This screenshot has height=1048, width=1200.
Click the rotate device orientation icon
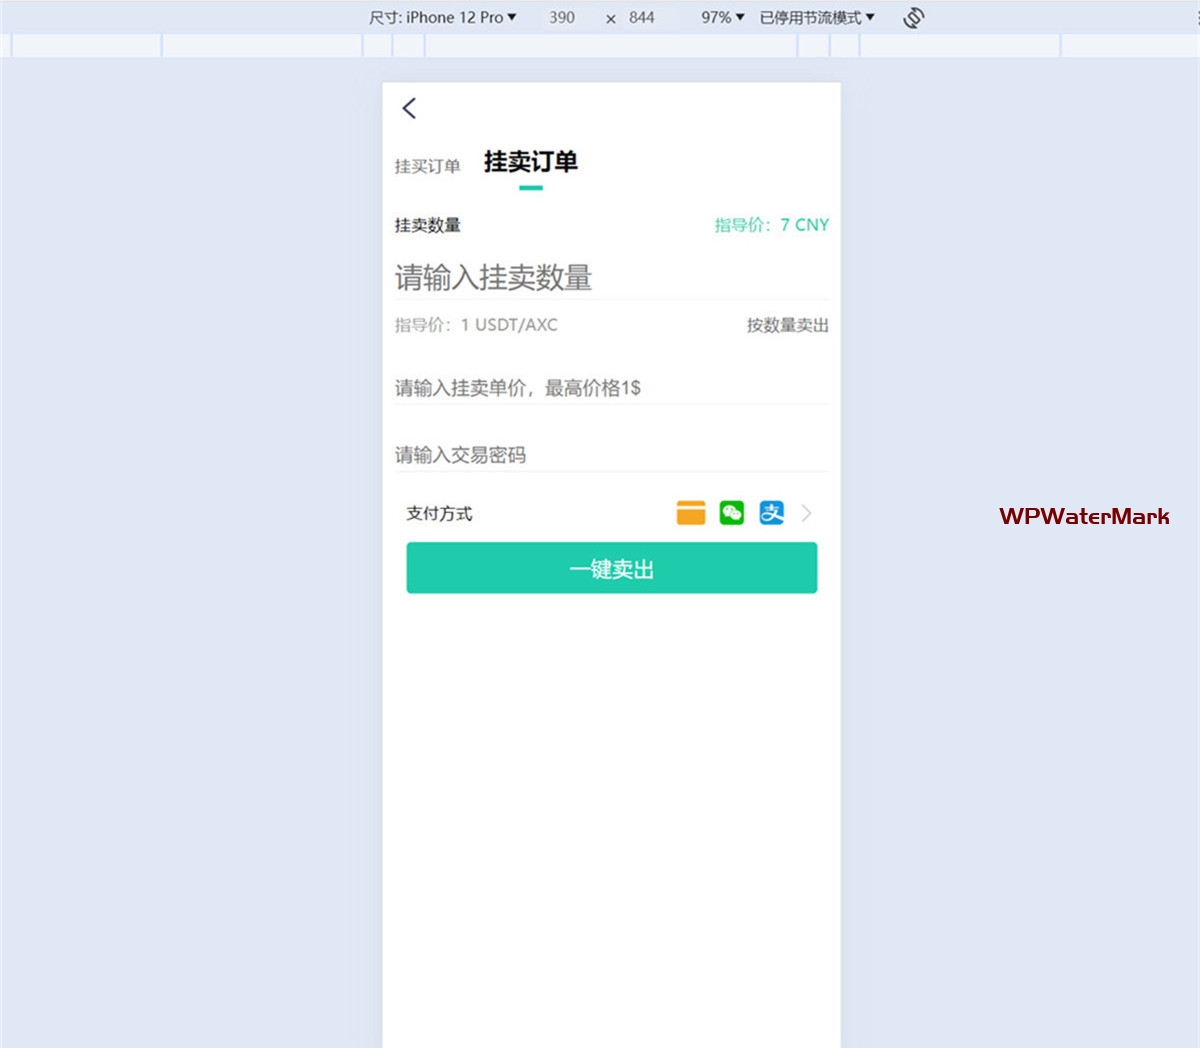913,18
